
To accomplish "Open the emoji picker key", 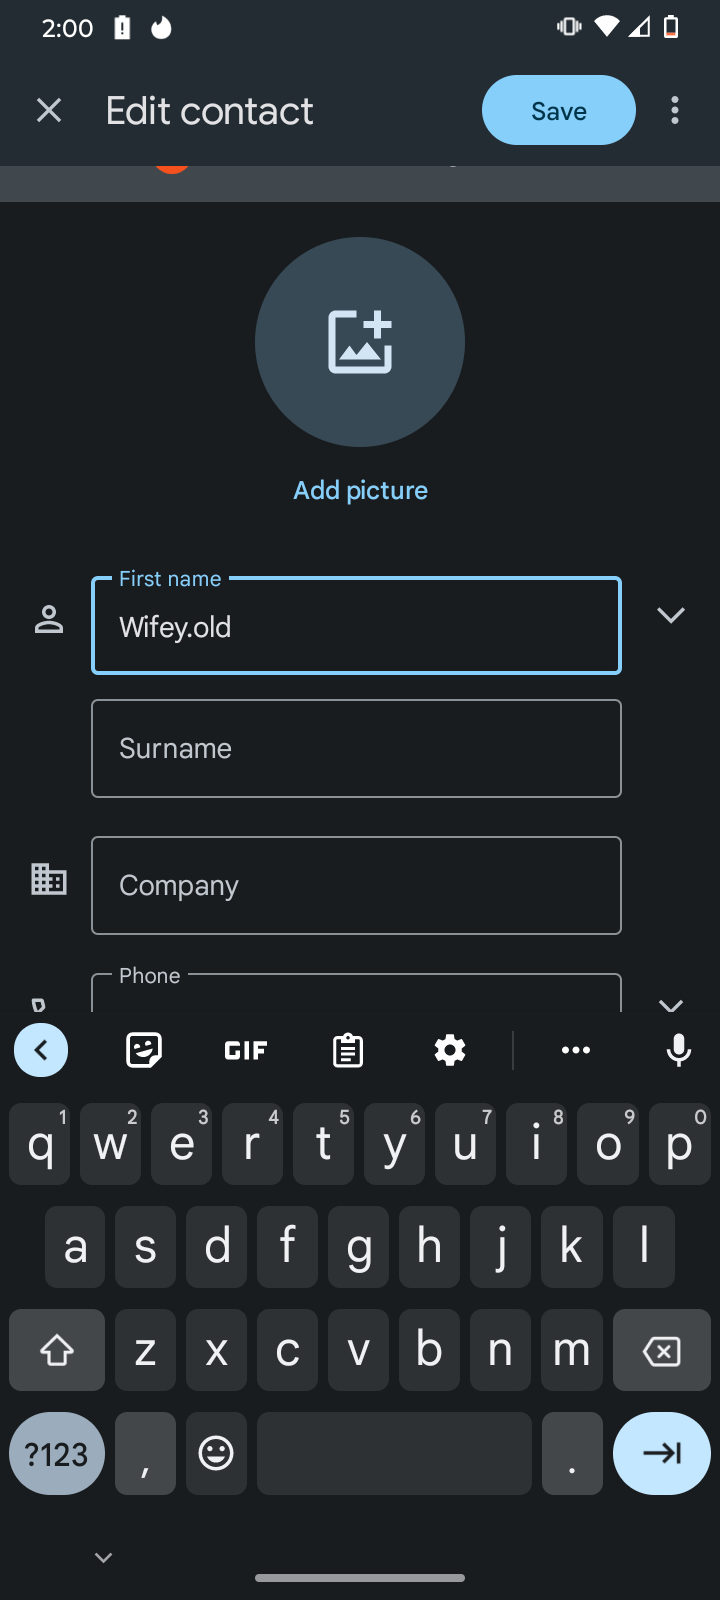I will coord(216,1453).
